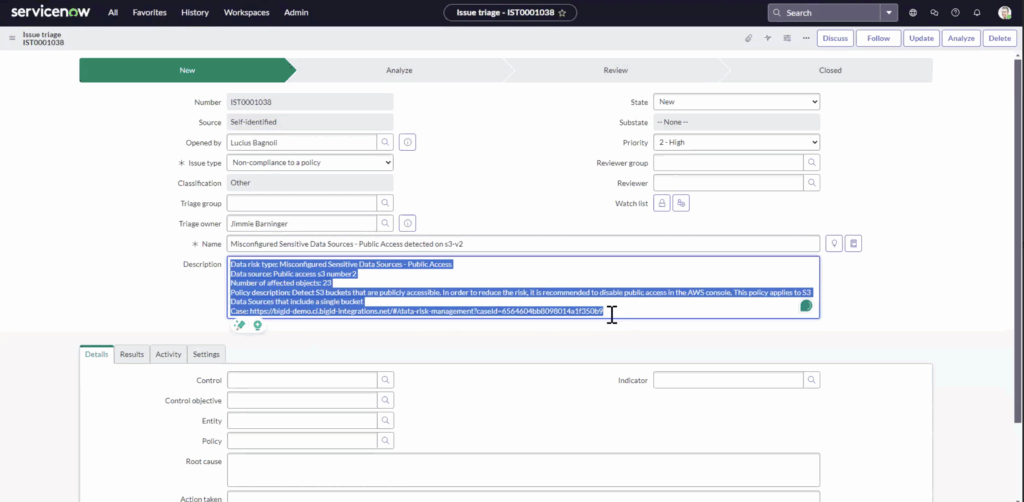Open the State dropdown

coord(737,102)
